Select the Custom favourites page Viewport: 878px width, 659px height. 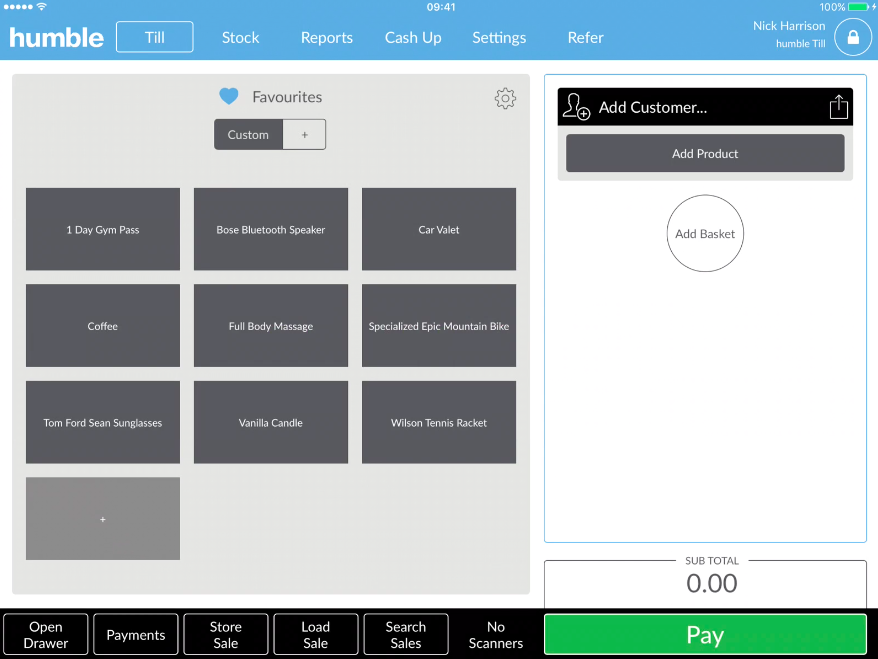click(x=248, y=134)
